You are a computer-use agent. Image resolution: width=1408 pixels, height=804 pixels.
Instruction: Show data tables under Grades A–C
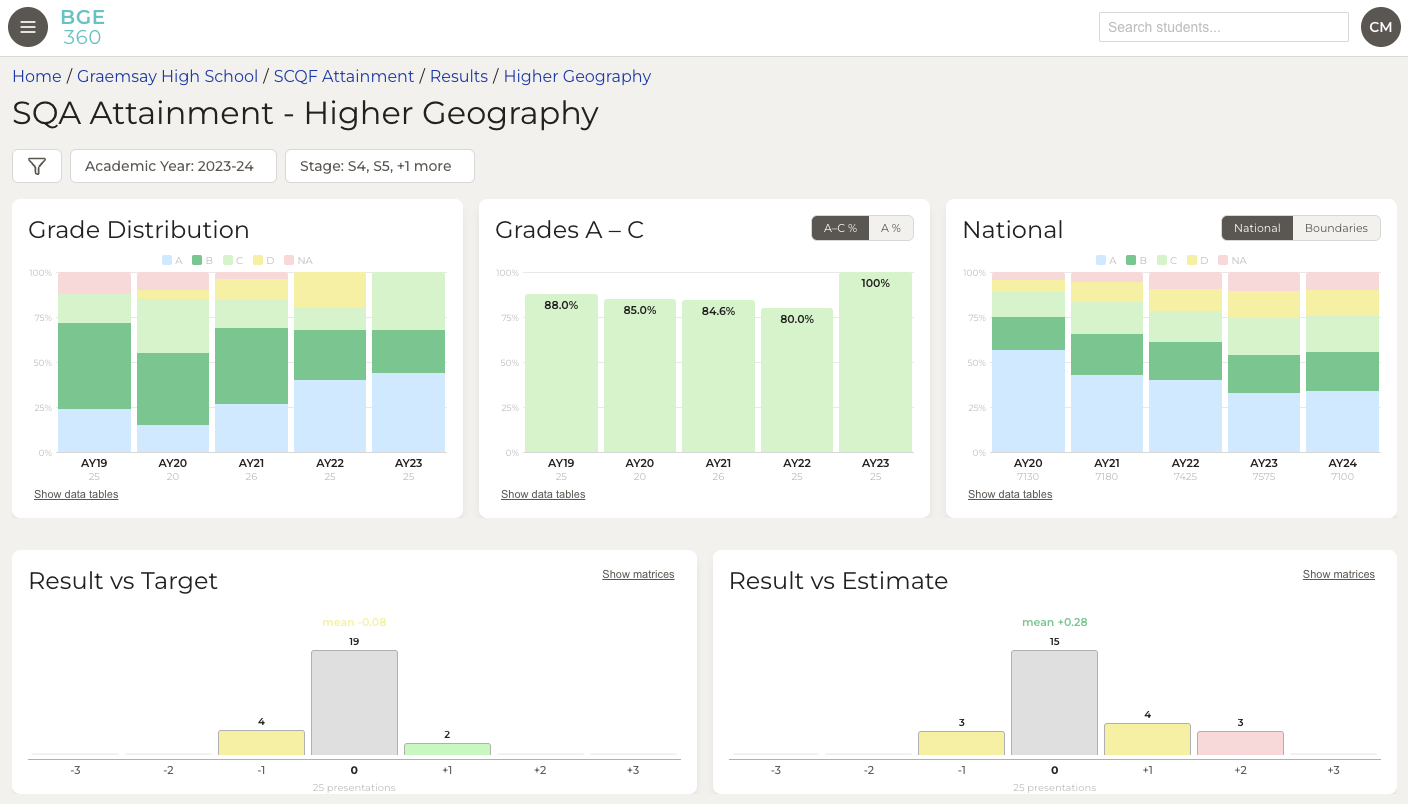pyautogui.click(x=543, y=494)
